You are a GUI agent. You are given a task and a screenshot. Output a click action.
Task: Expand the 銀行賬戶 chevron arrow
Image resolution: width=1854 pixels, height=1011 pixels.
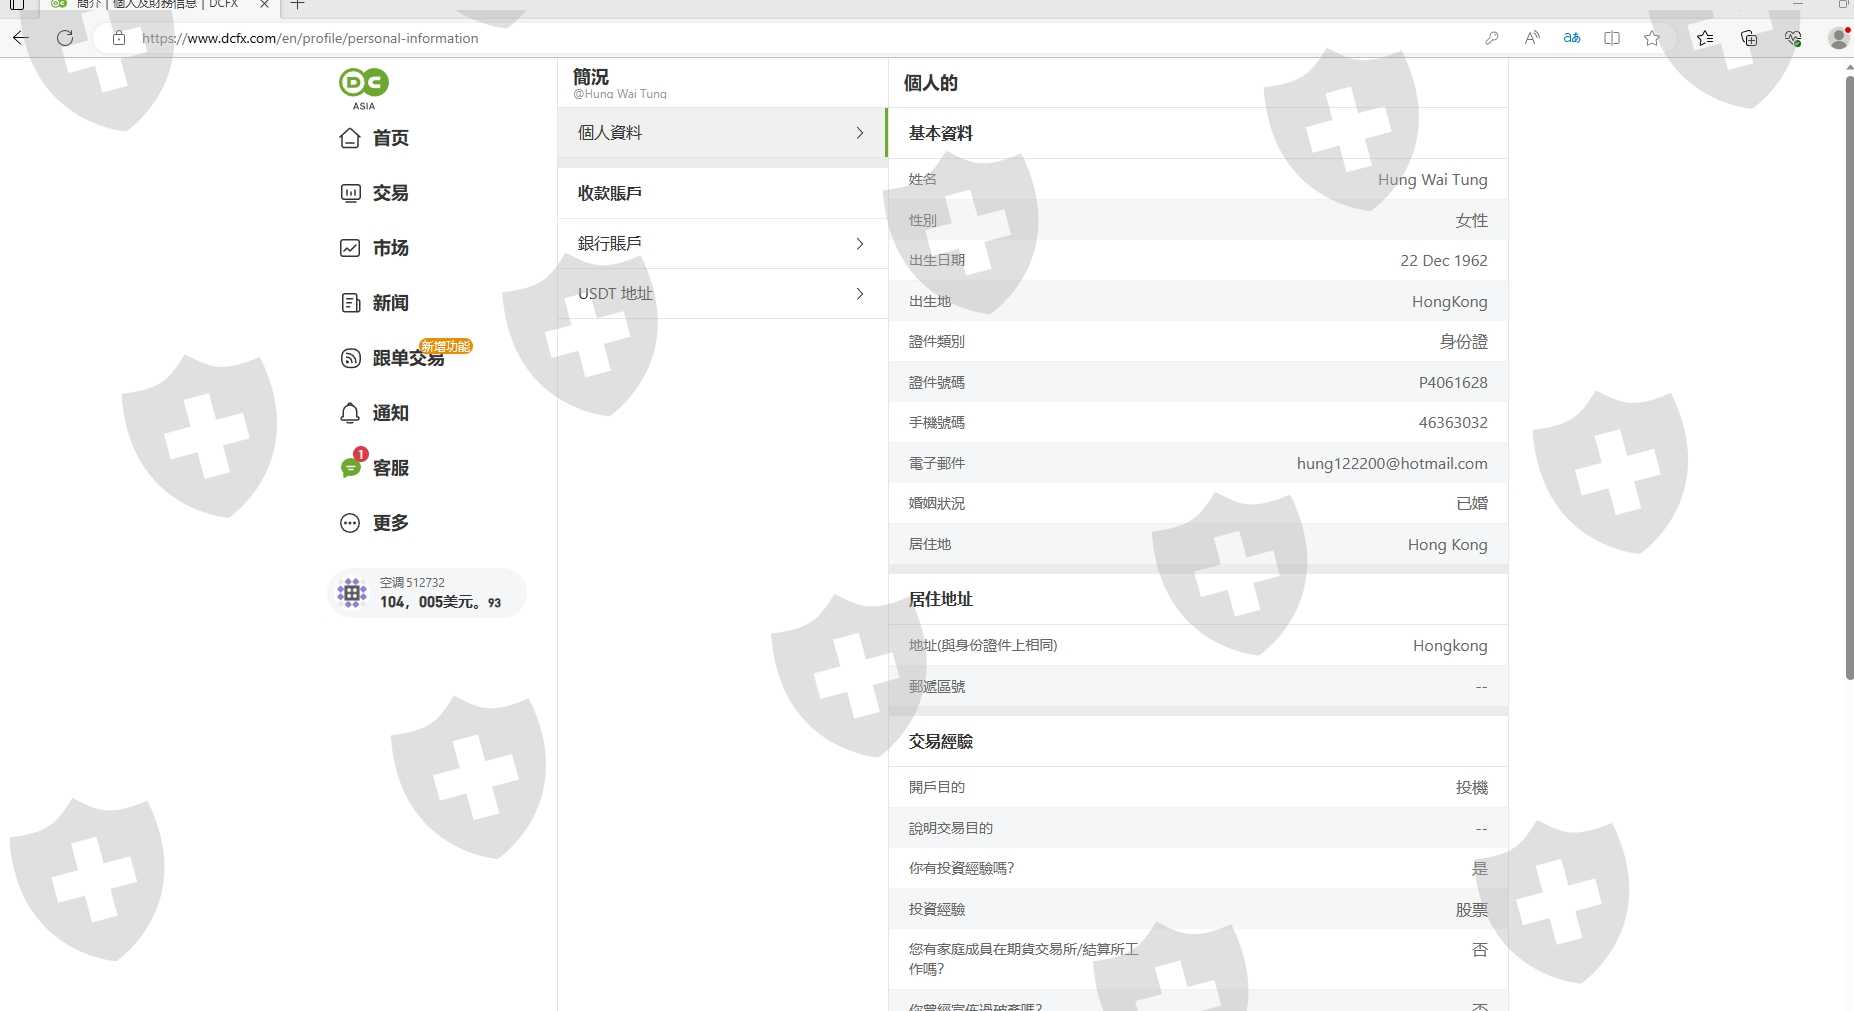[860, 244]
